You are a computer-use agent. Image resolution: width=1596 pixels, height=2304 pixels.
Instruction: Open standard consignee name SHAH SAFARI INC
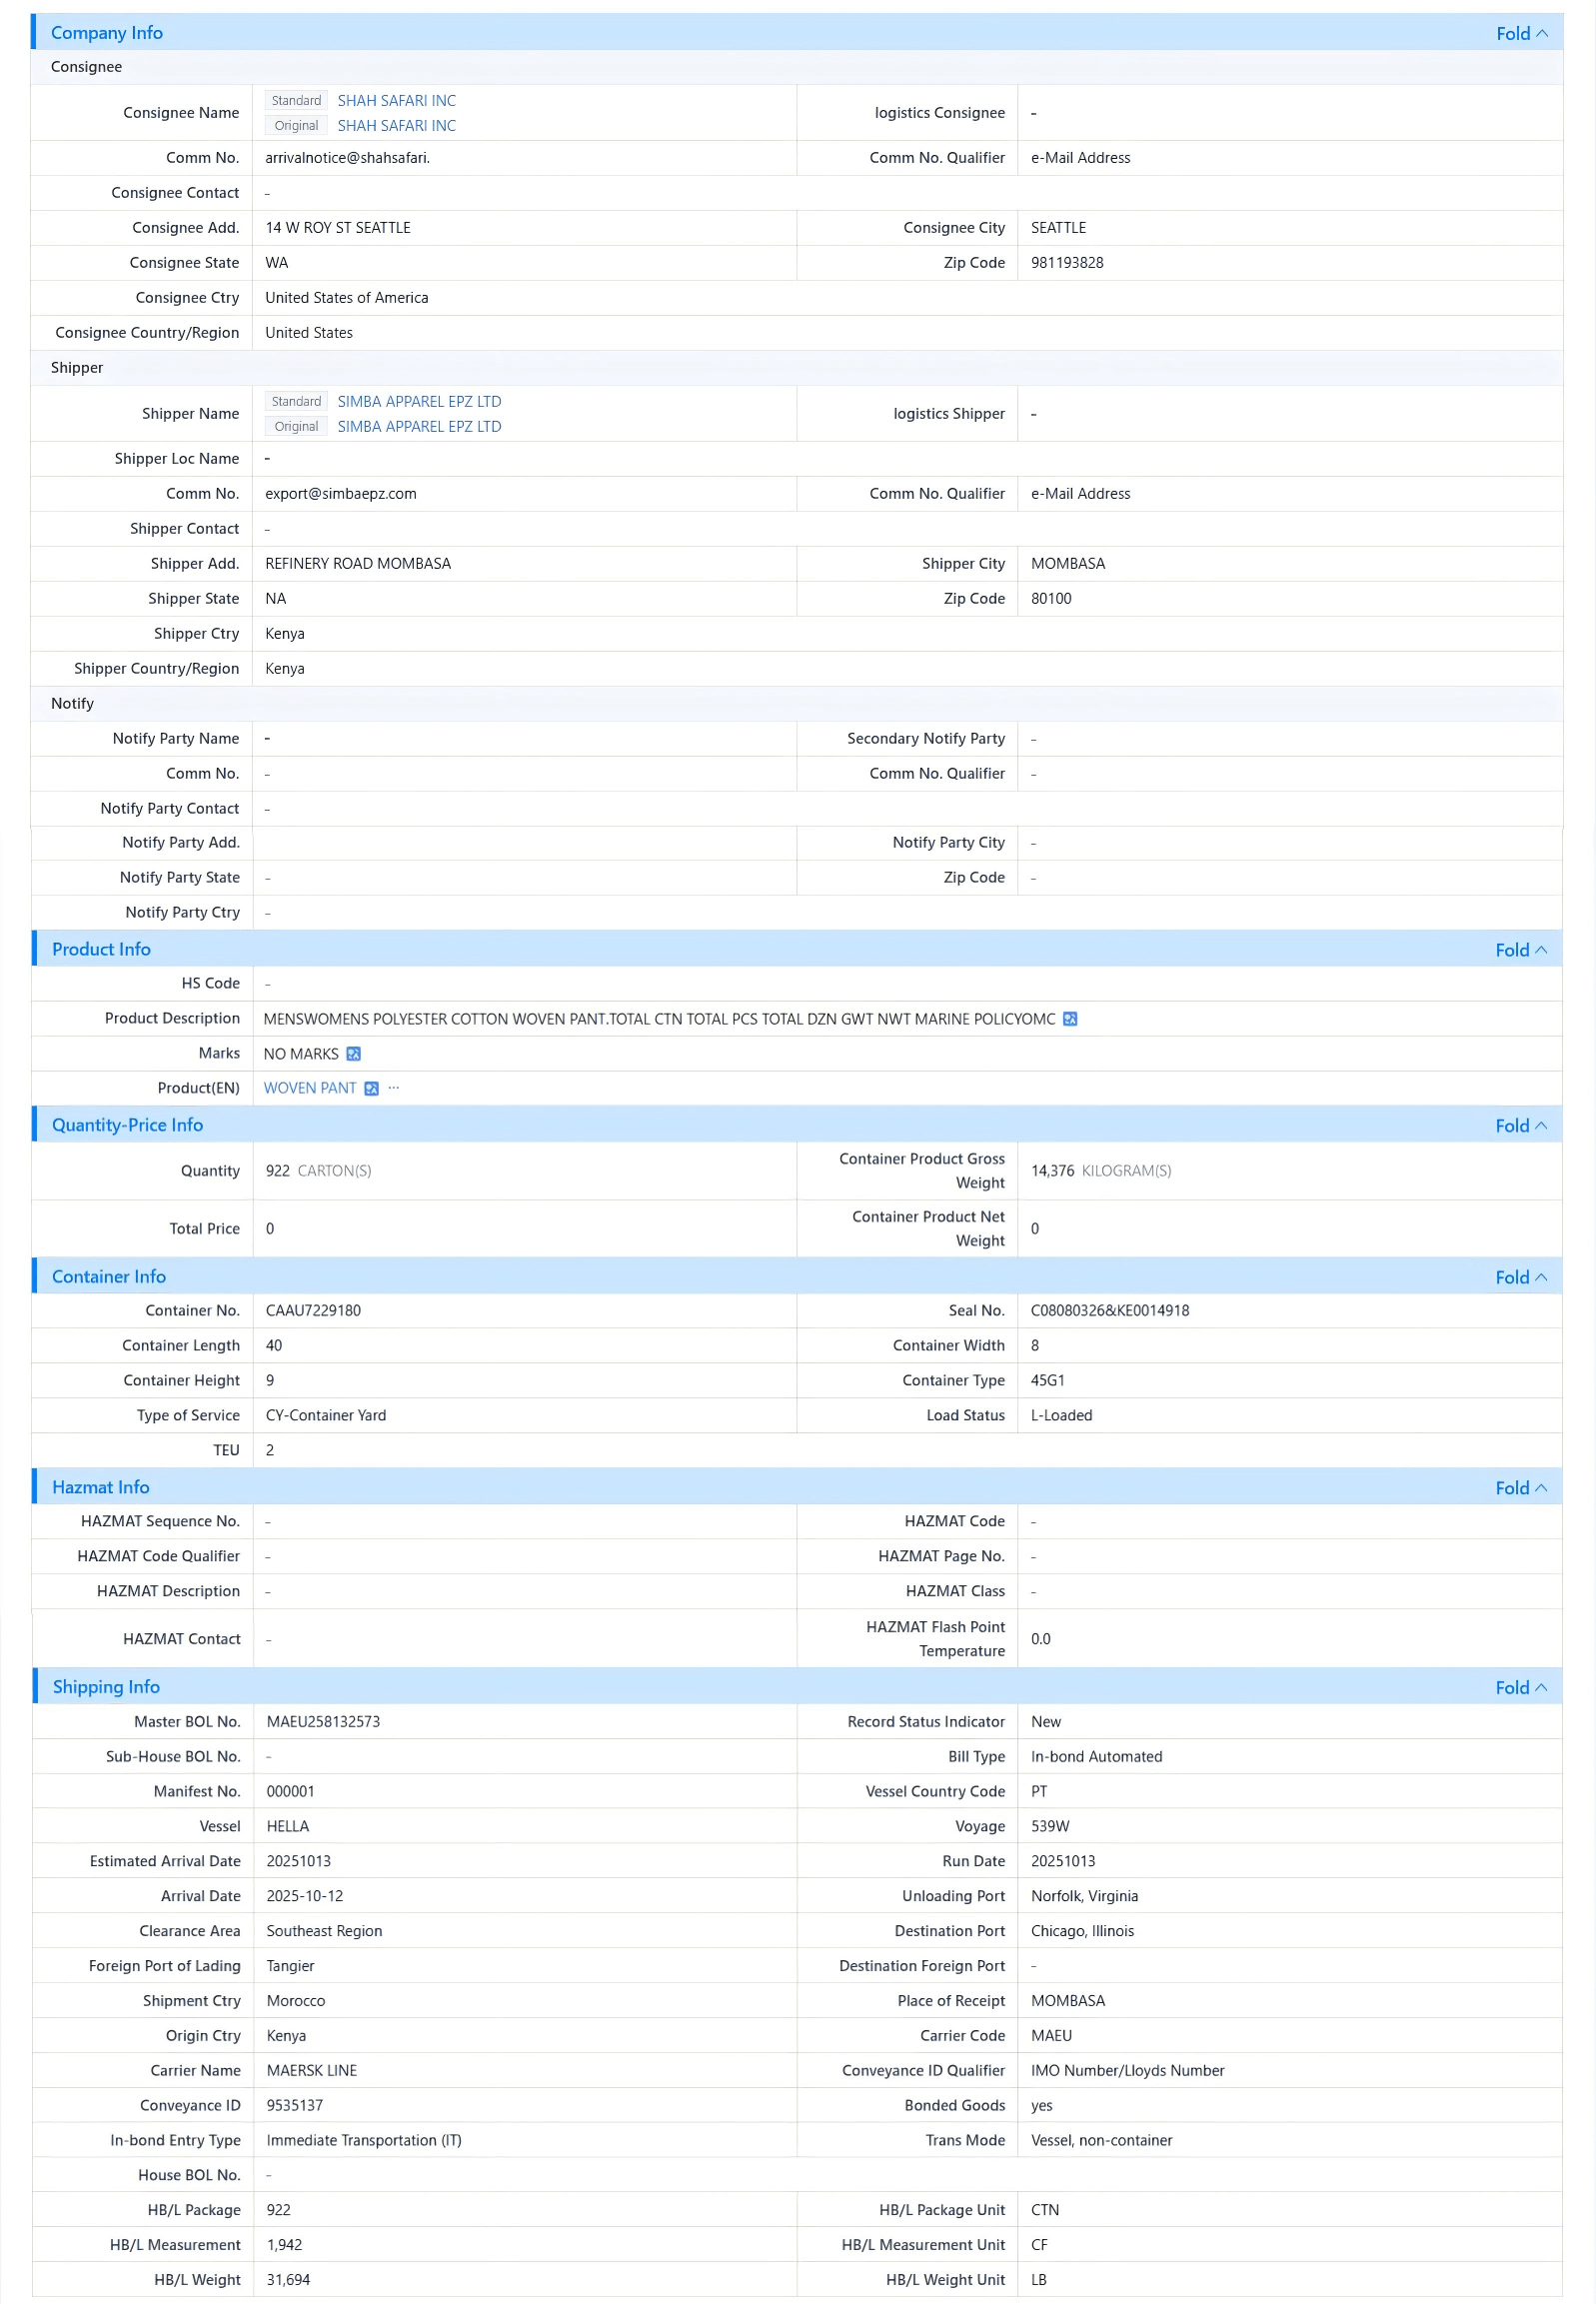(x=396, y=101)
